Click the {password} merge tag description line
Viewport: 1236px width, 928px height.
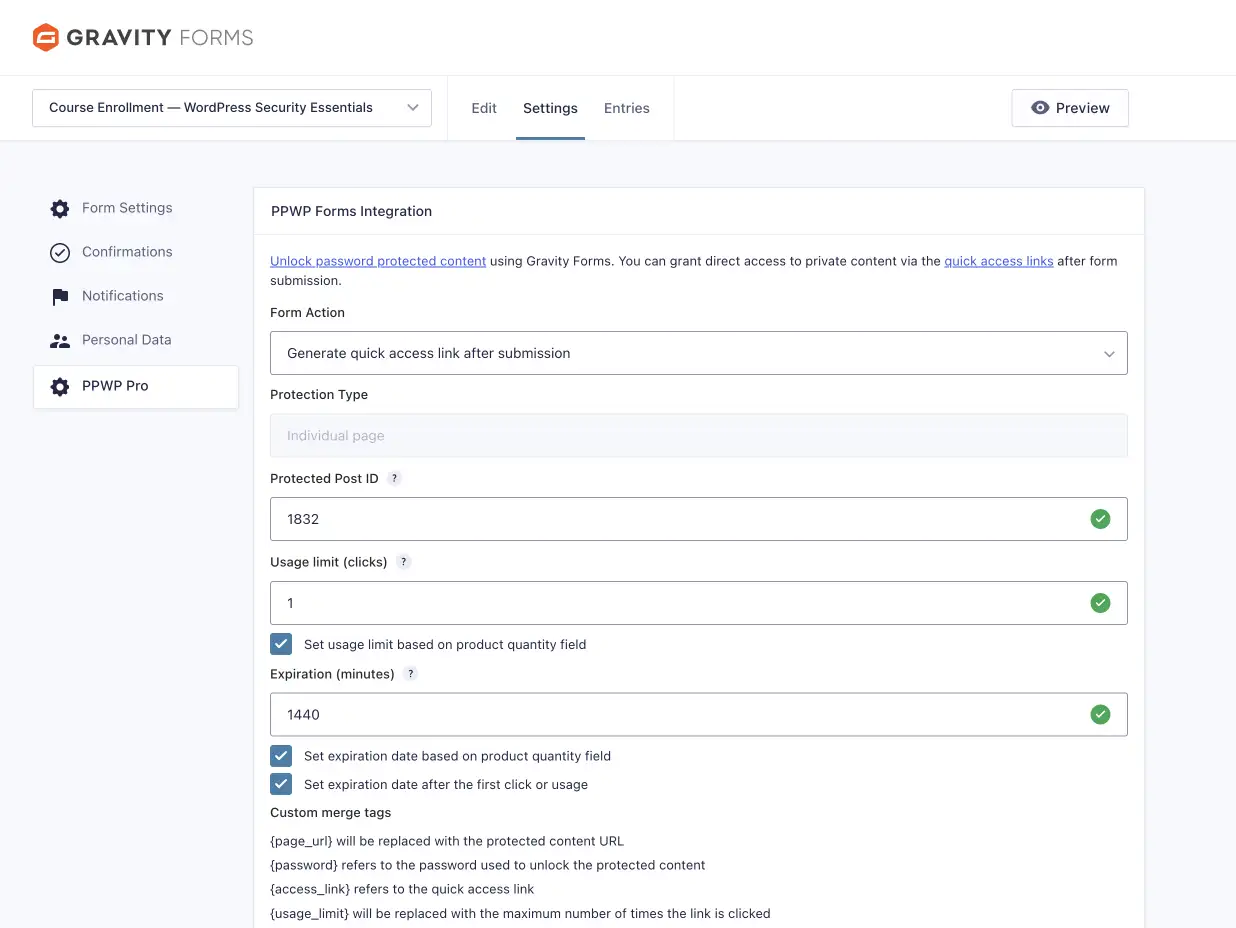pyautogui.click(x=488, y=865)
